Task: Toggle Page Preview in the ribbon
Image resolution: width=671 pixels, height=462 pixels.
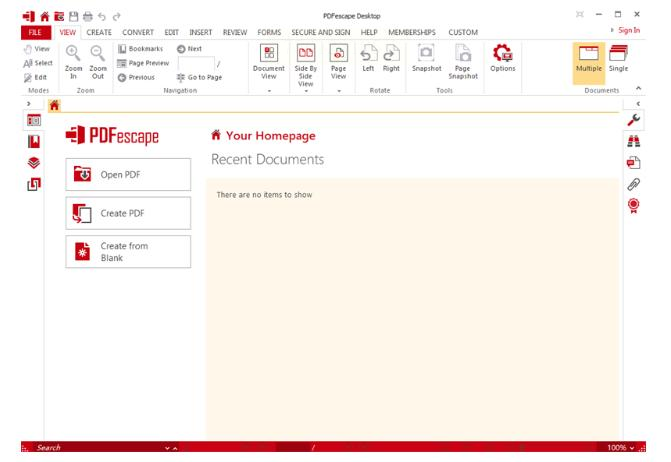Action: (143, 63)
